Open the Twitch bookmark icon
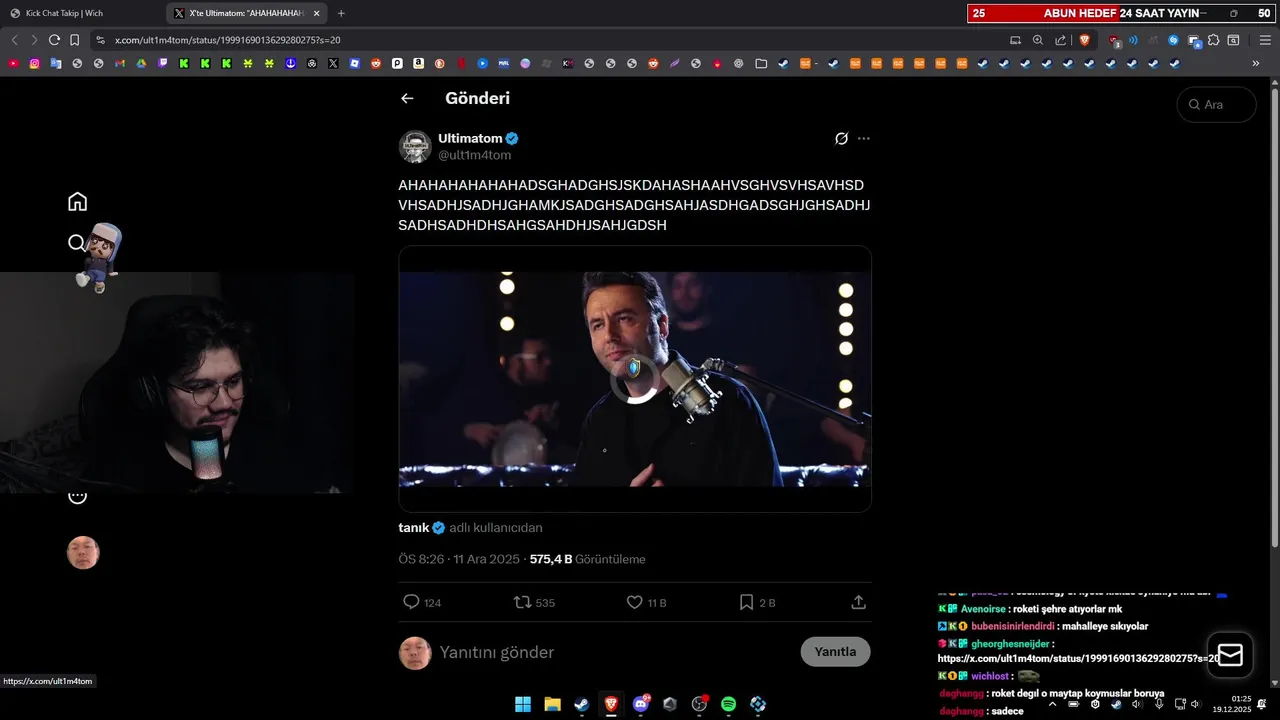The height and width of the screenshot is (720, 1280). [163, 63]
